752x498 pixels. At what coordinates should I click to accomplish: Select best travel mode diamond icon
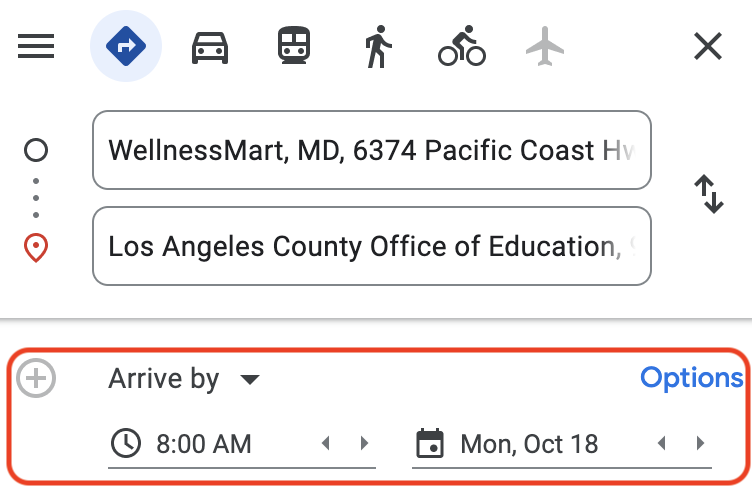[x=126, y=46]
